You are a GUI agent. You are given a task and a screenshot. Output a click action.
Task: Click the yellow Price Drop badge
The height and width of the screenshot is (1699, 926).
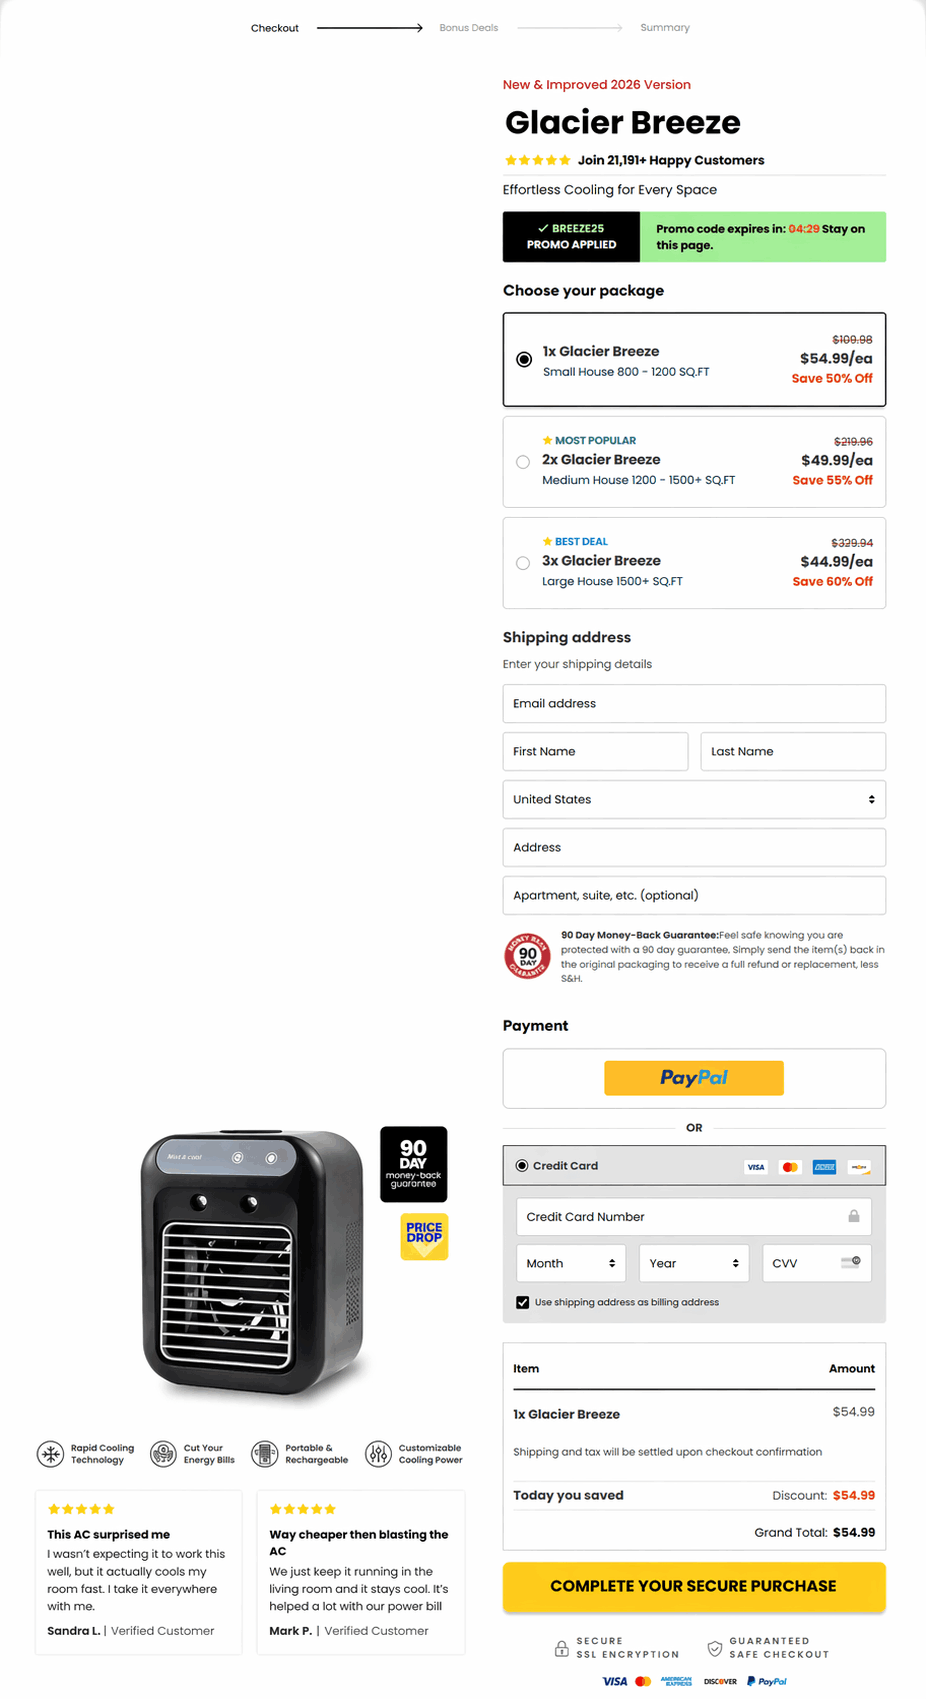point(424,1237)
